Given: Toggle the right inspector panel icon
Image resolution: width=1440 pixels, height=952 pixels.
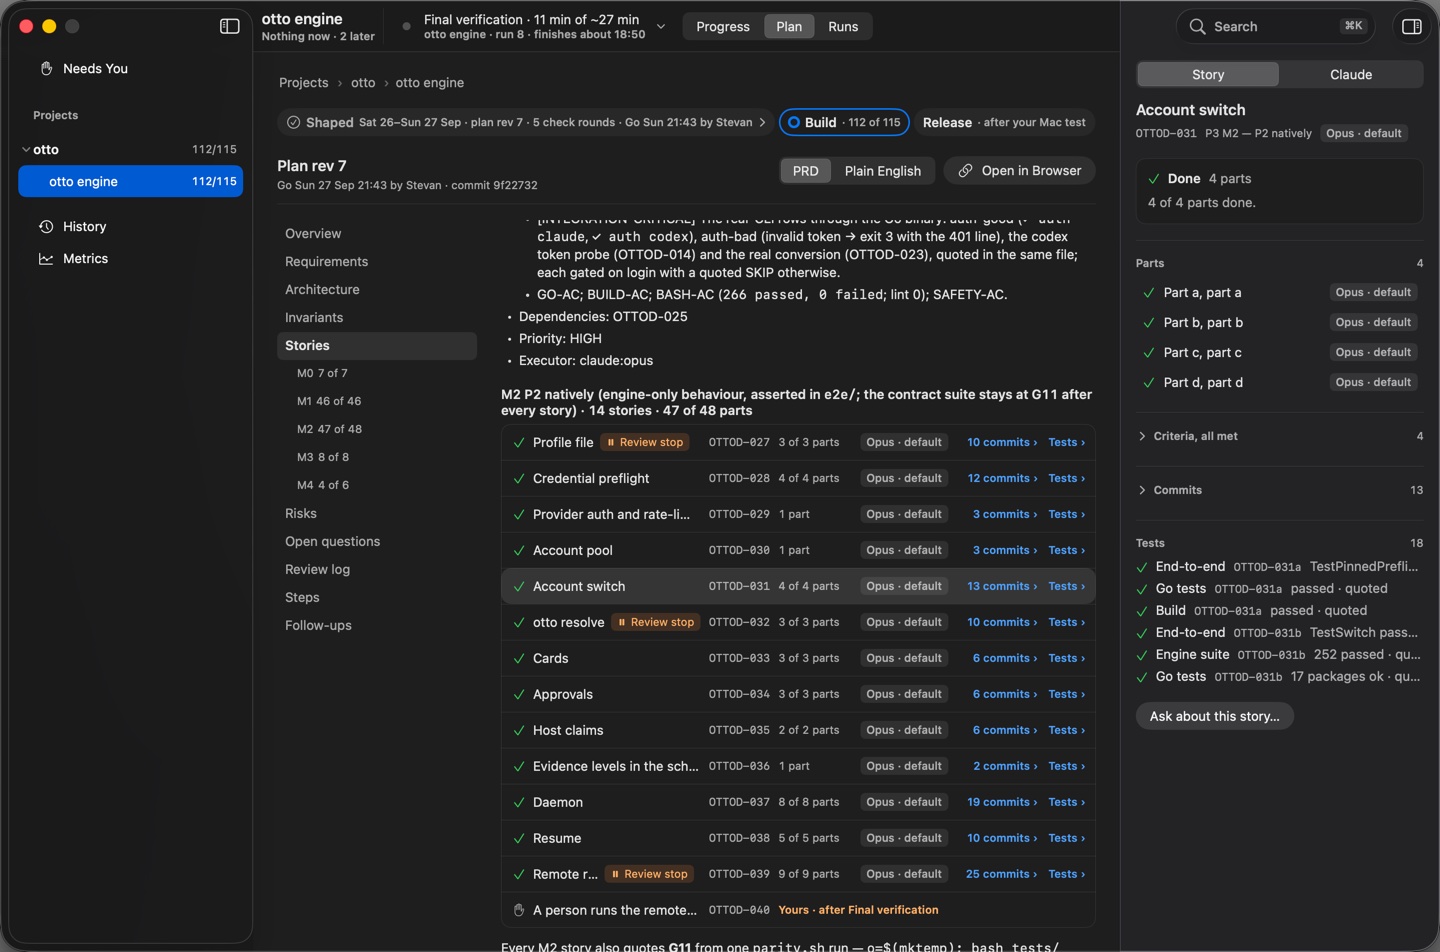Looking at the screenshot, I should (x=1412, y=26).
